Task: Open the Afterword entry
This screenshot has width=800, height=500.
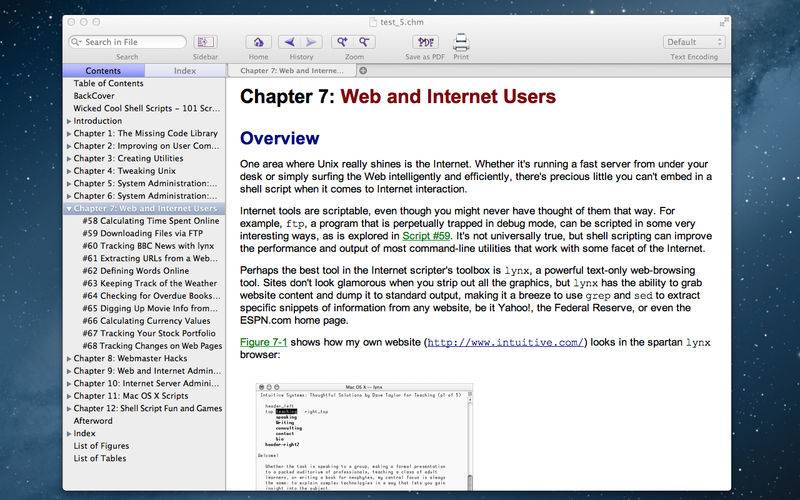Action: (93, 421)
